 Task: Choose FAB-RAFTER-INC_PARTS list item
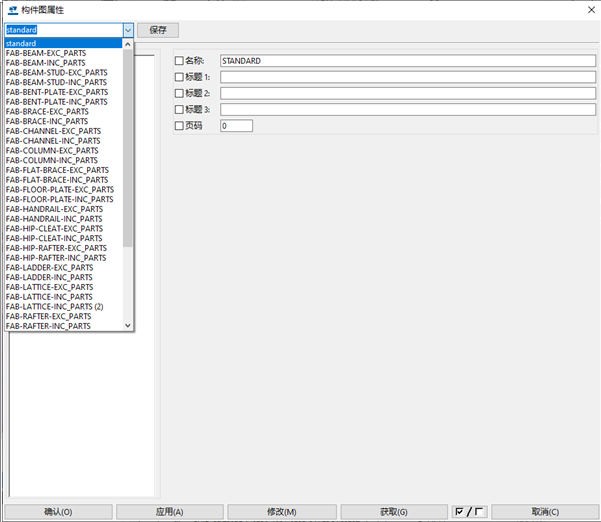tap(48, 326)
